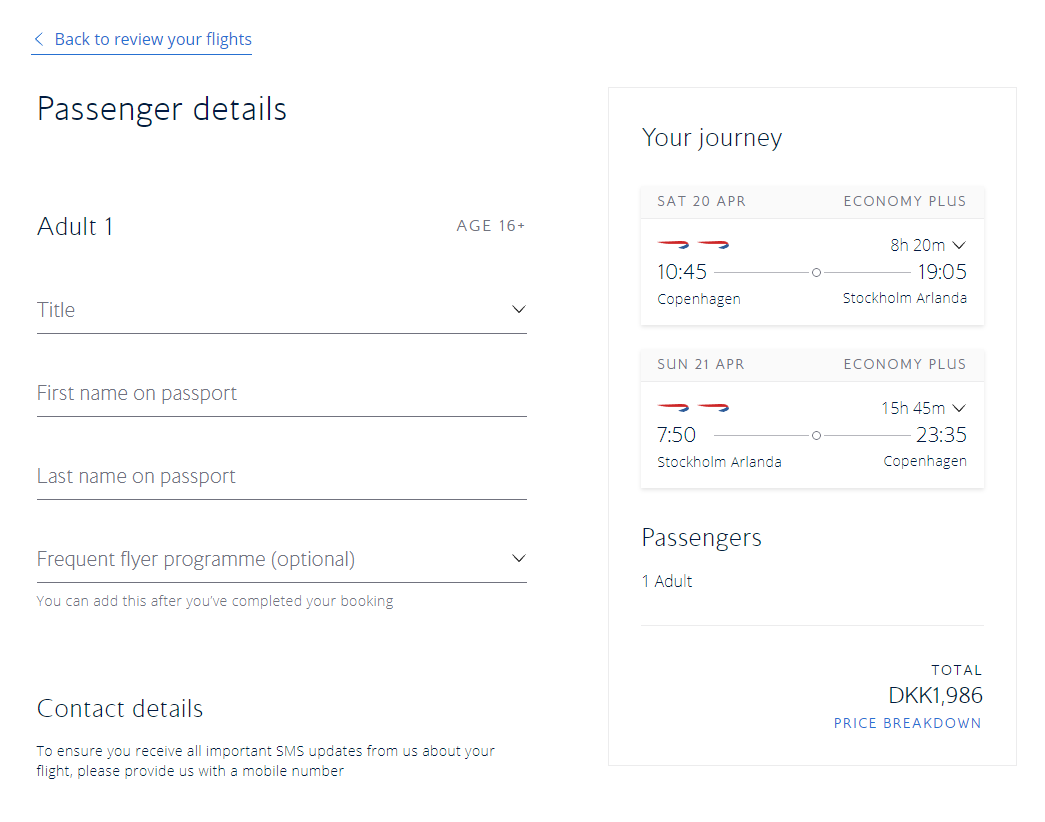Click the 19:05 Stockholm Arlanda arrival time

pyautogui.click(x=942, y=272)
